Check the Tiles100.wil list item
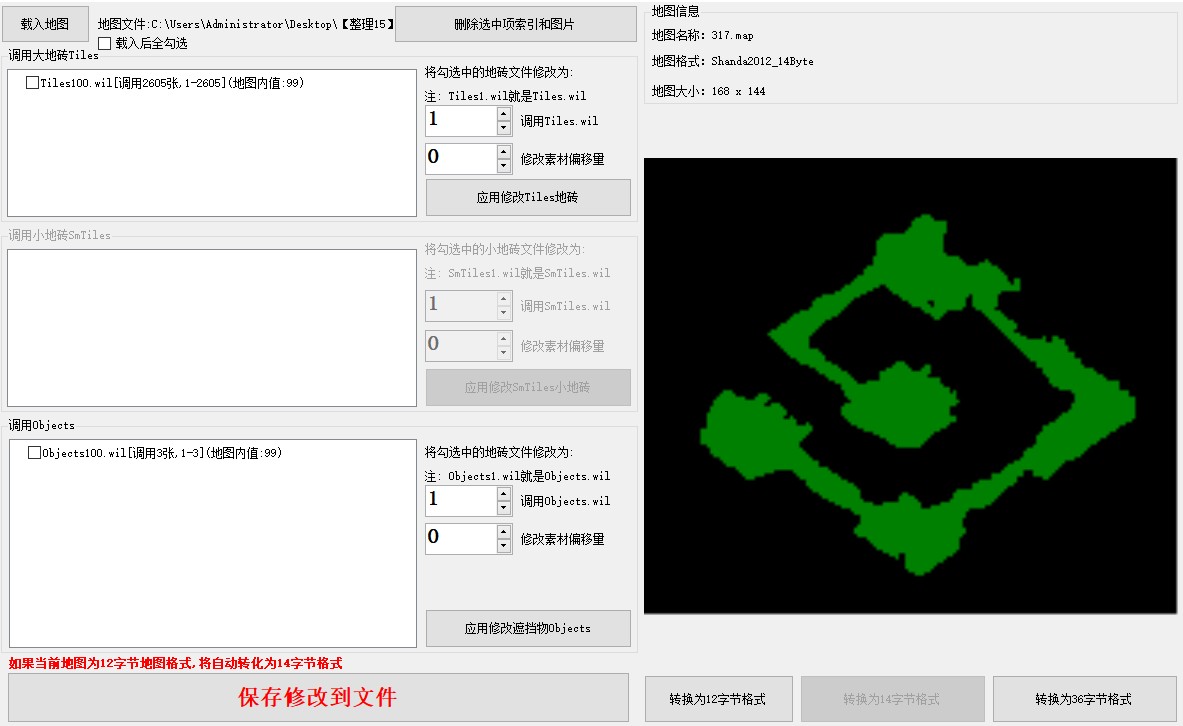The height and width of the screenshot is (726, 1183). click(33, 83)
